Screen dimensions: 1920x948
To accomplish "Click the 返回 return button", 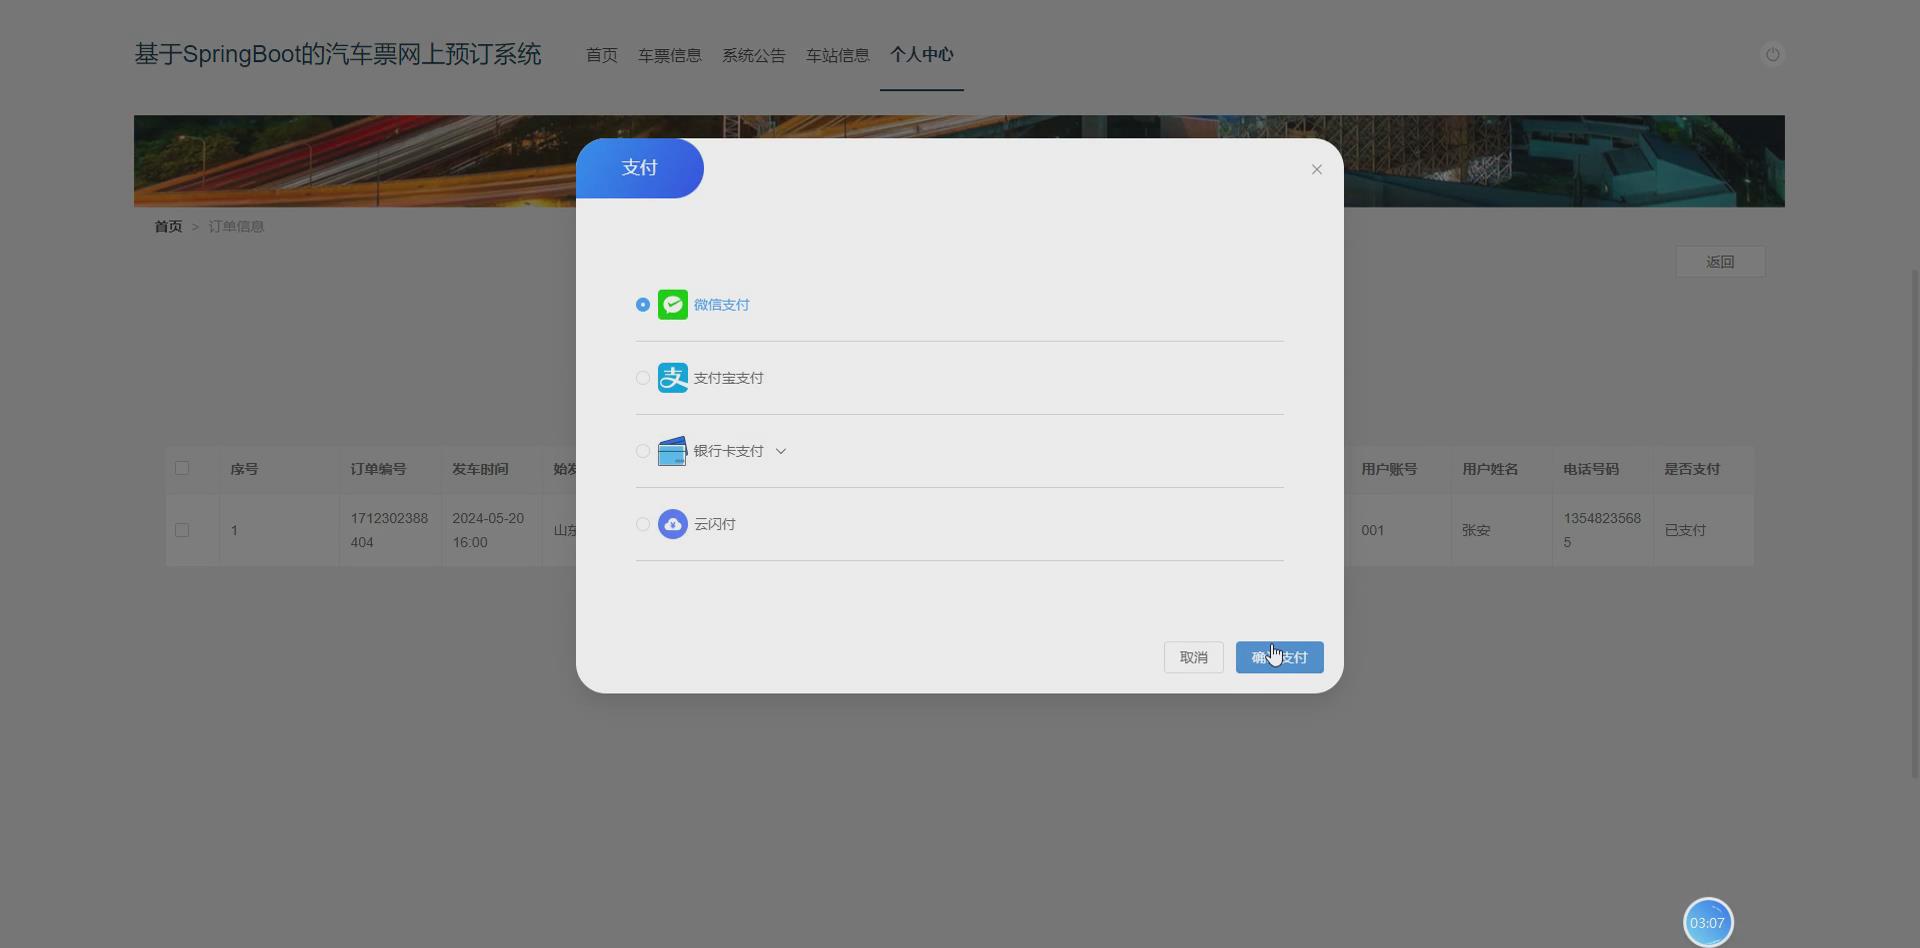I will click(1719, 261).
